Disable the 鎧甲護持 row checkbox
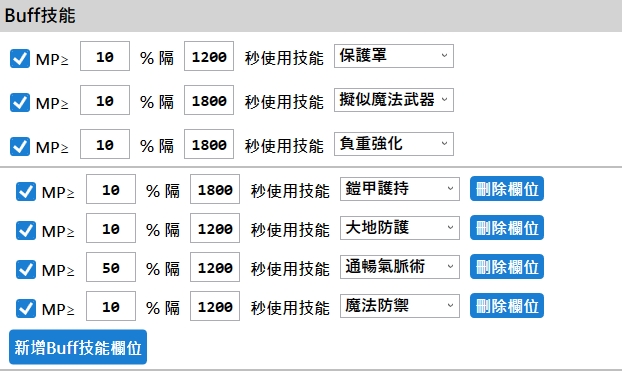 tap(26, 192)
